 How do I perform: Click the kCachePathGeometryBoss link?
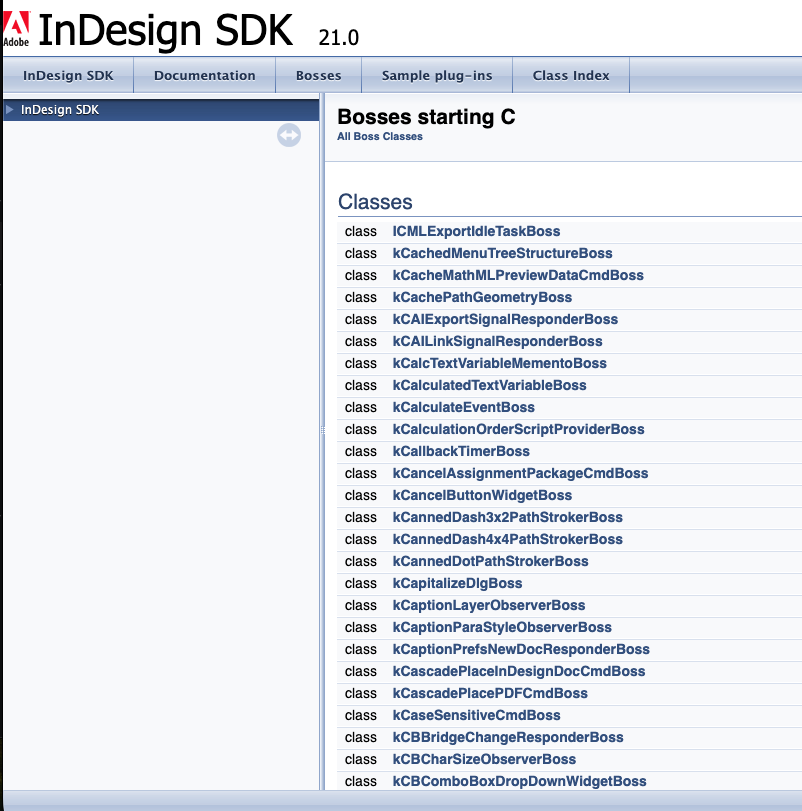482,297
